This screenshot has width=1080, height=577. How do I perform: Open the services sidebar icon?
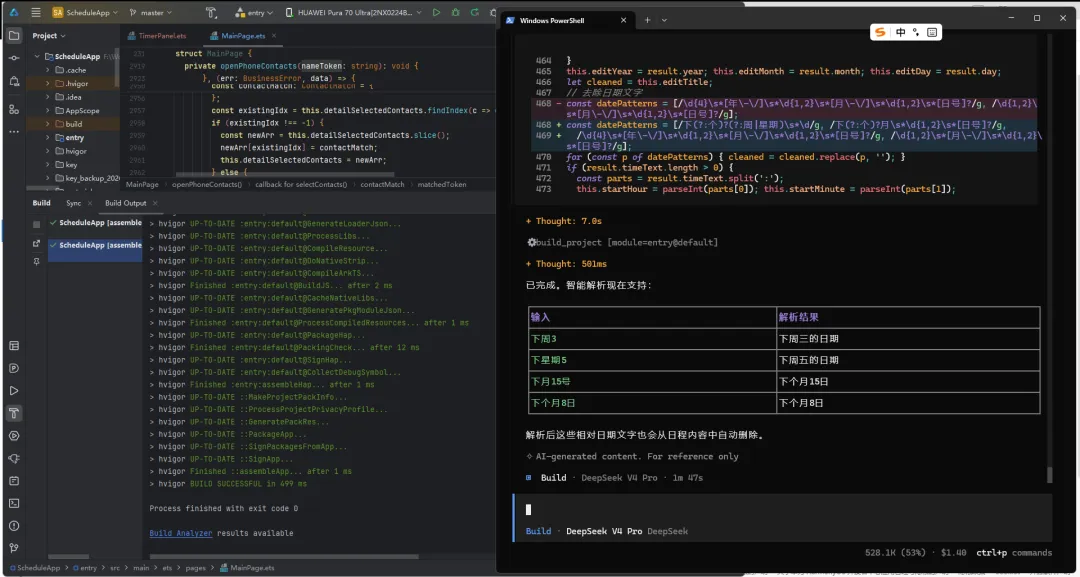[x=14, y=458]
